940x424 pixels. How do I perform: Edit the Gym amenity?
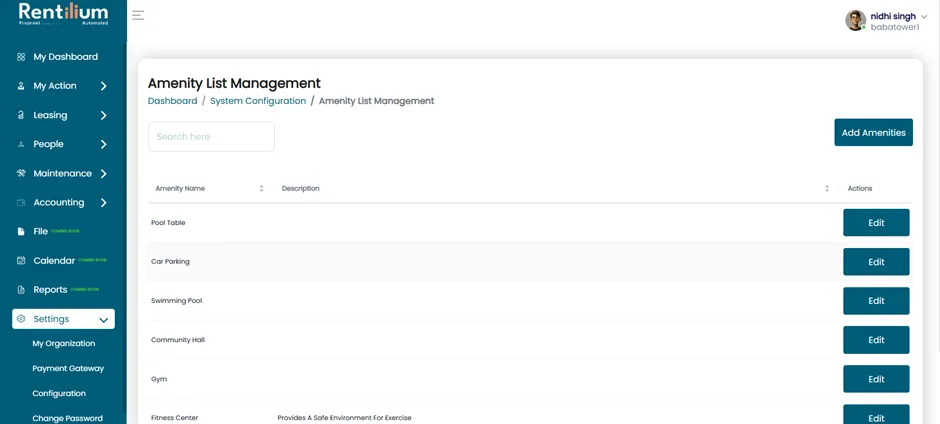(x=876, y=379)
